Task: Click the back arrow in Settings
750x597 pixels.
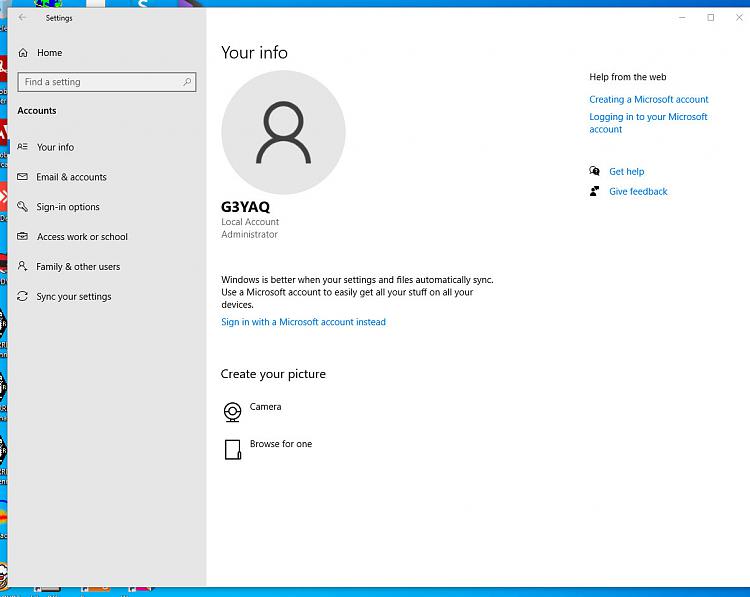Action: click(x=23, y=18)
